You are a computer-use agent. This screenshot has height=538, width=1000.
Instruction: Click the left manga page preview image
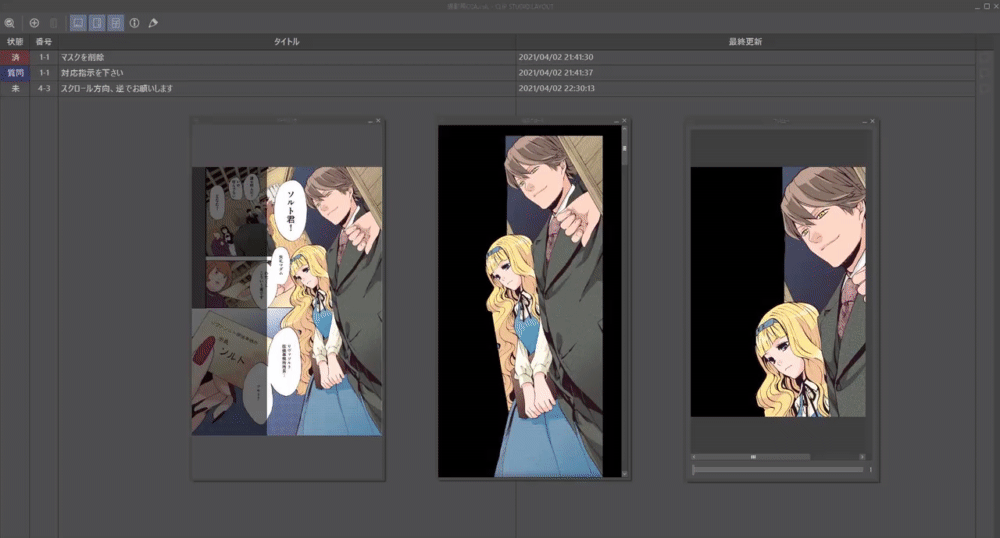pyautogui.click(x=287, y=301)
